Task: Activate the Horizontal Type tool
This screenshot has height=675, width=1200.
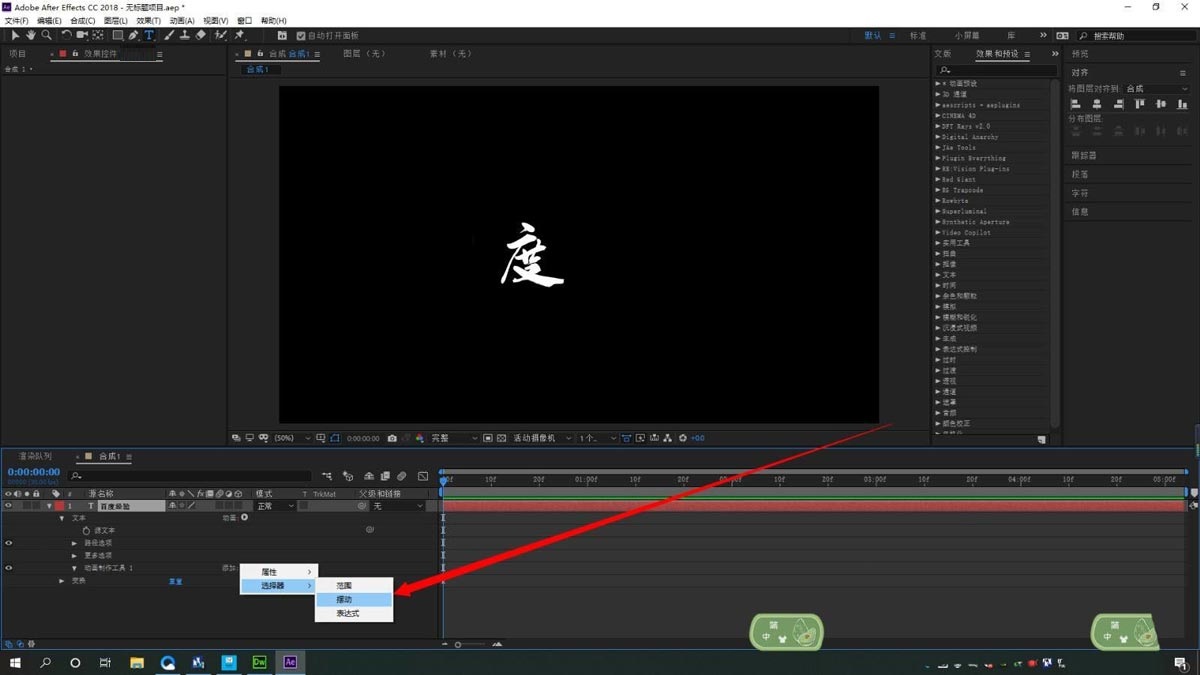Action: tap(149, 35)
